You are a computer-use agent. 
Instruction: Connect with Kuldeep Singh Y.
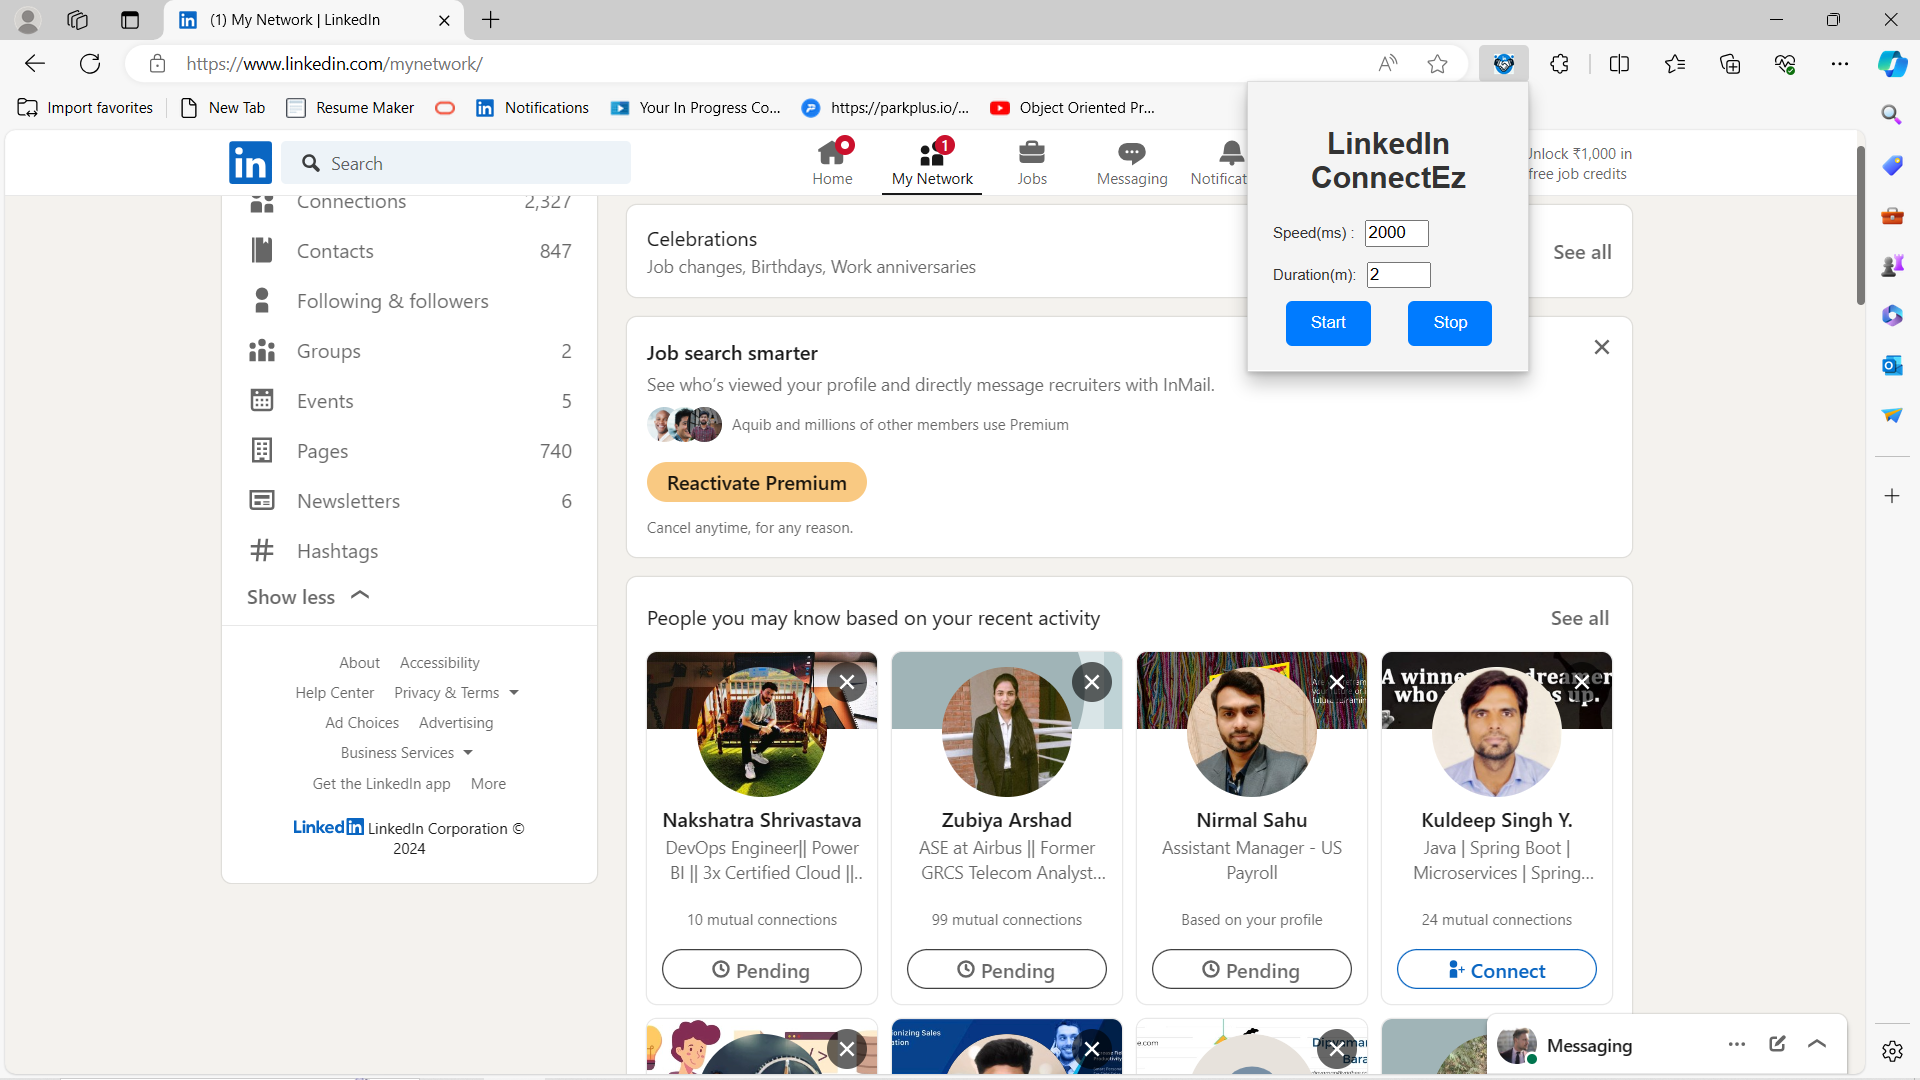tap(1497, 970)
